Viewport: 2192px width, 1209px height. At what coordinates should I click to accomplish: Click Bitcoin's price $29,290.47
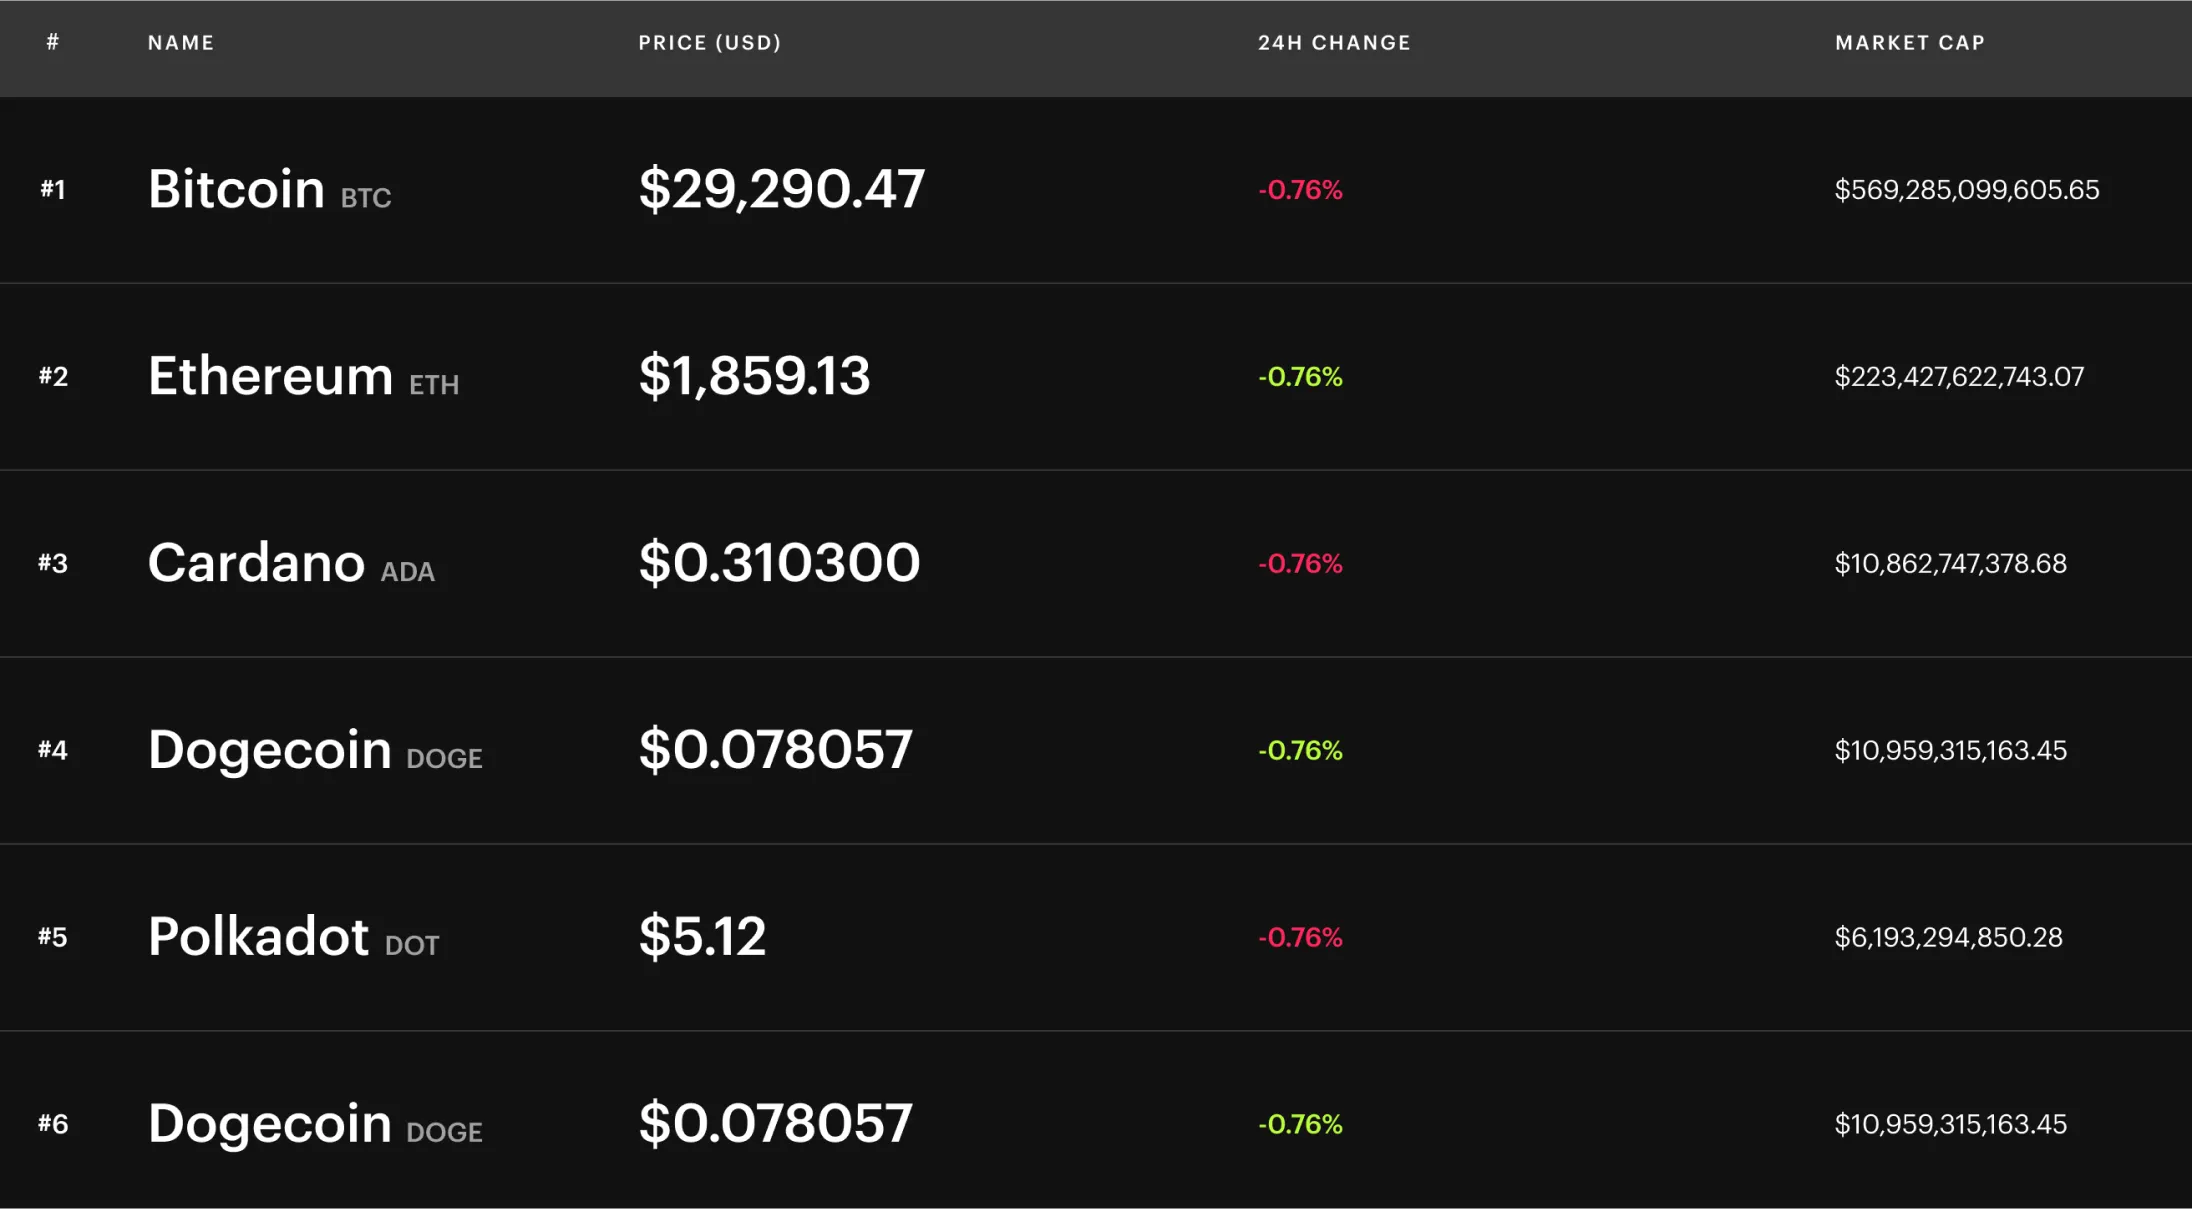(x=781, y=189)
